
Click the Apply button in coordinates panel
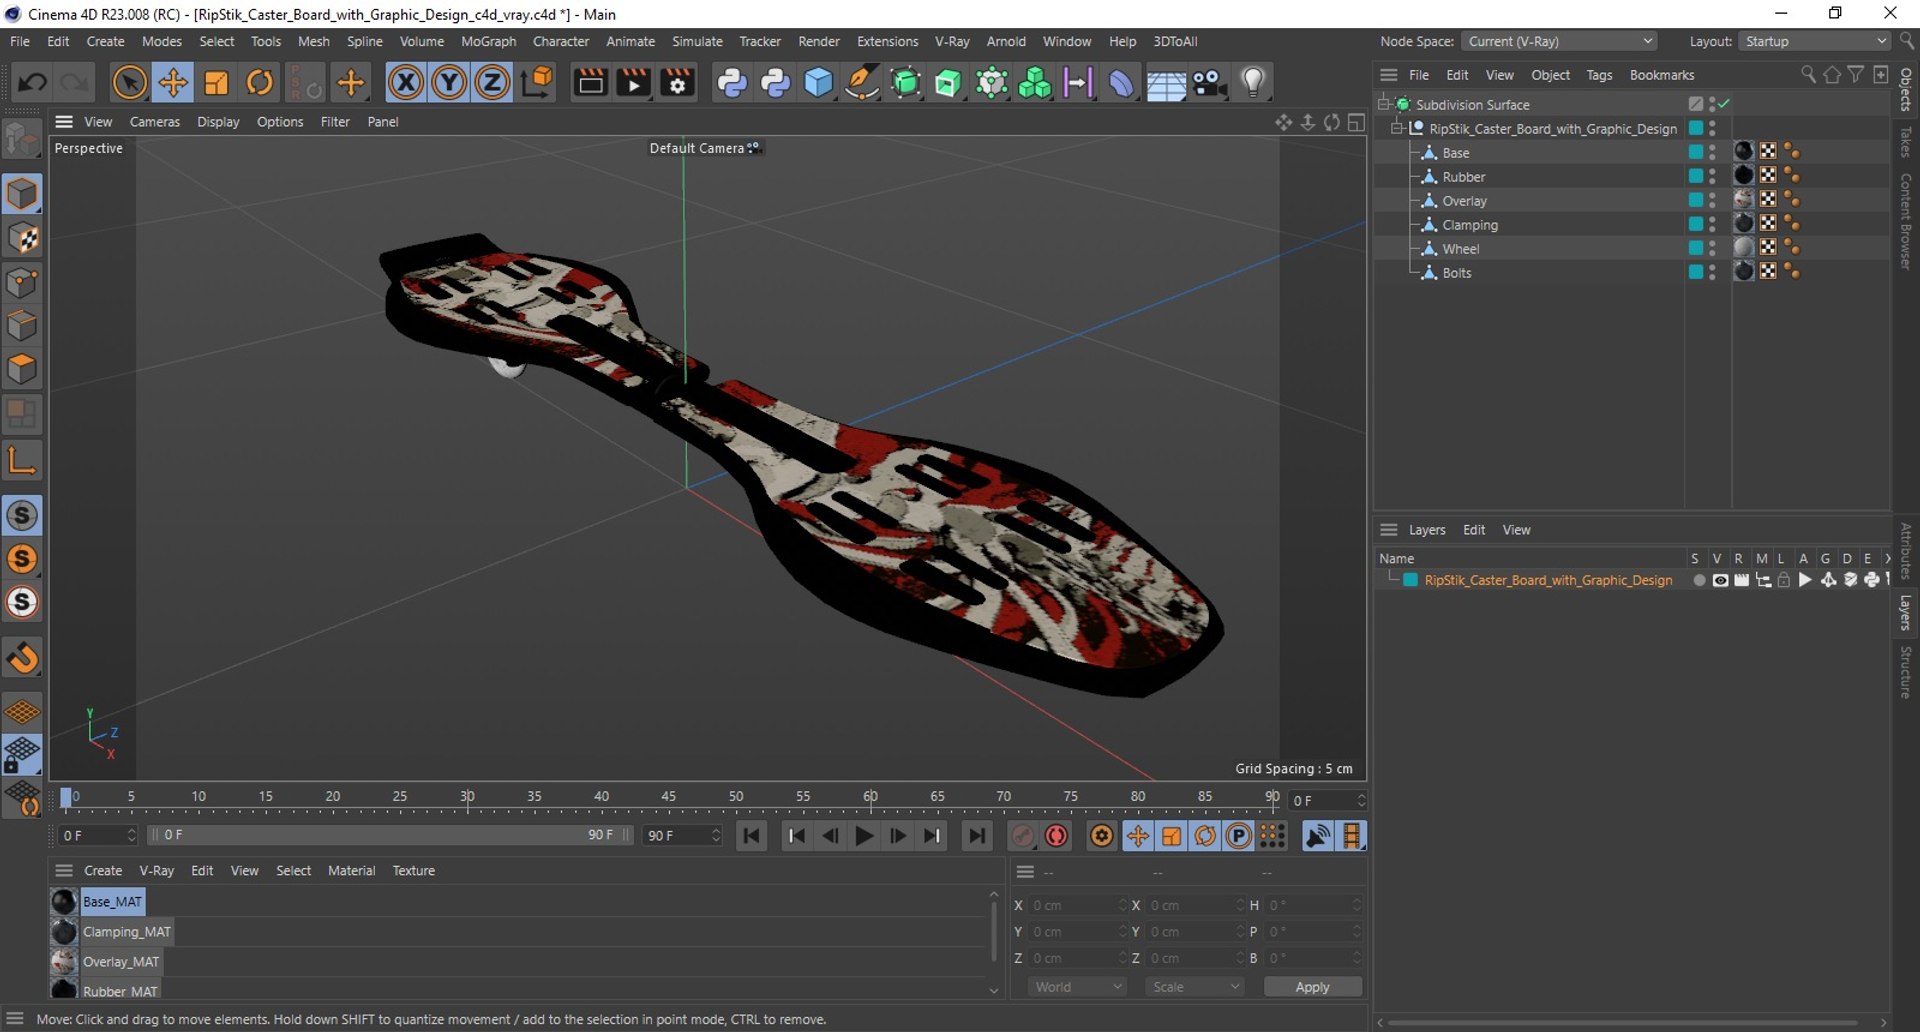(x=1312, y=987)
